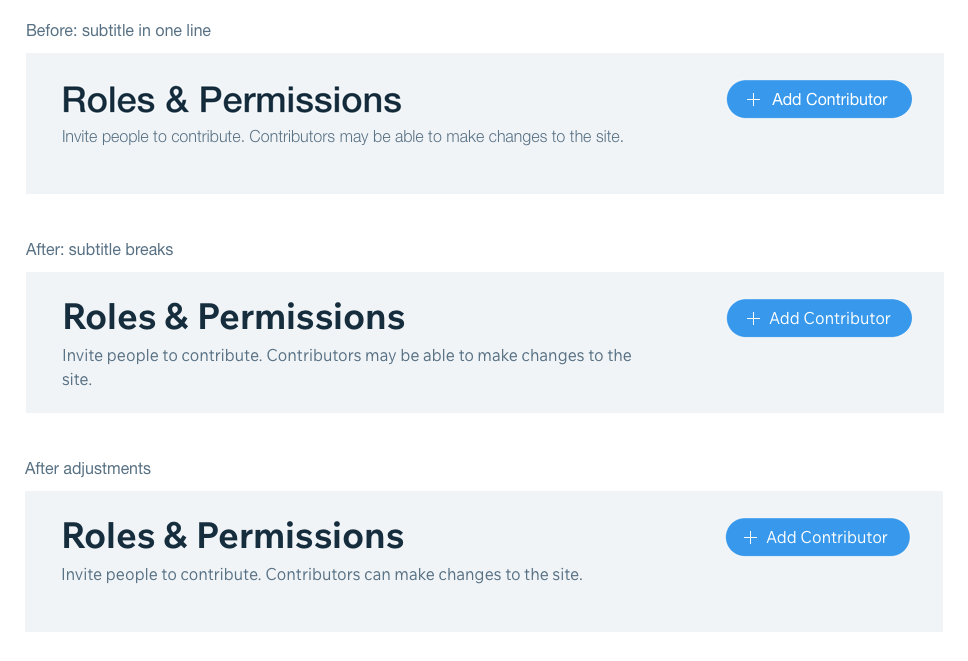Image resolution: width=968 pixels, height=661 pixels.
Task: Click Roles & Permissions title above the wrapped subtitle
Action: tap(233, 317)
